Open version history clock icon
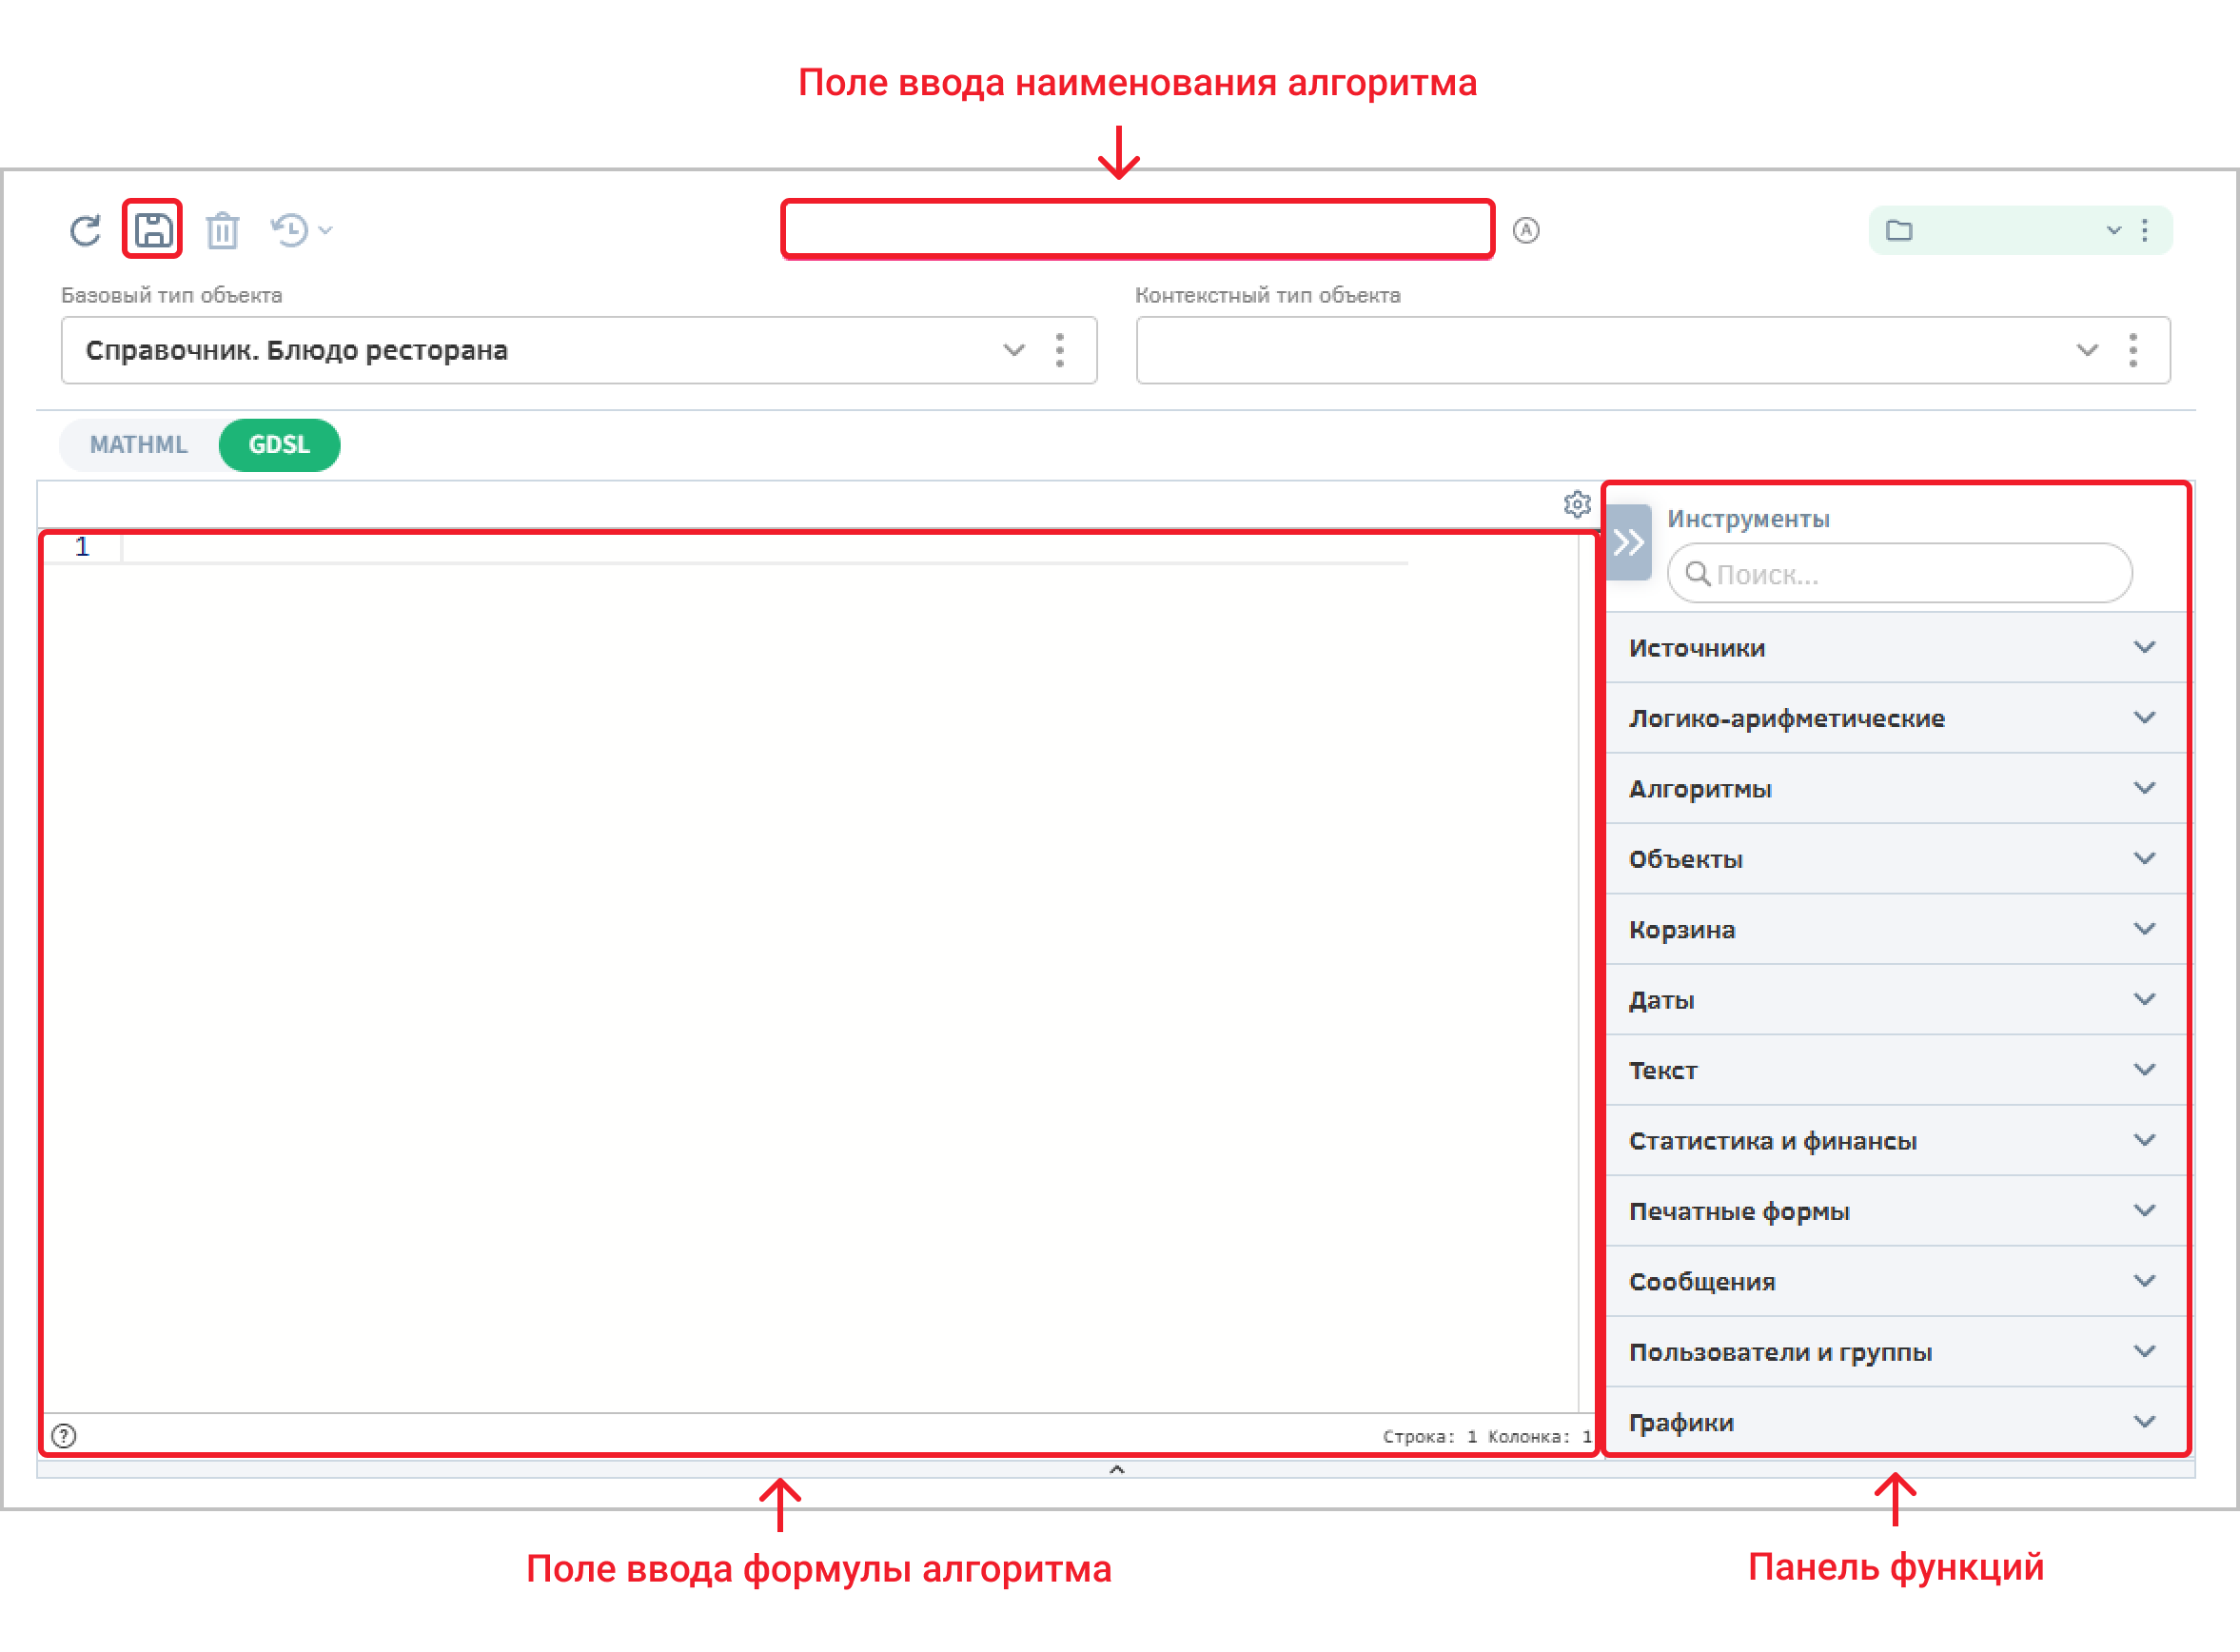2240x1652 pixels. [292, 231]
